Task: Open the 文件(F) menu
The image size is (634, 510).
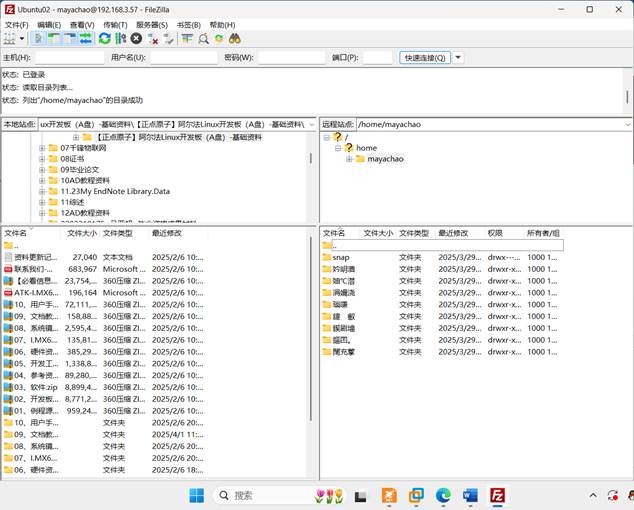Action: pyautogui.click(x=17, y=25)
